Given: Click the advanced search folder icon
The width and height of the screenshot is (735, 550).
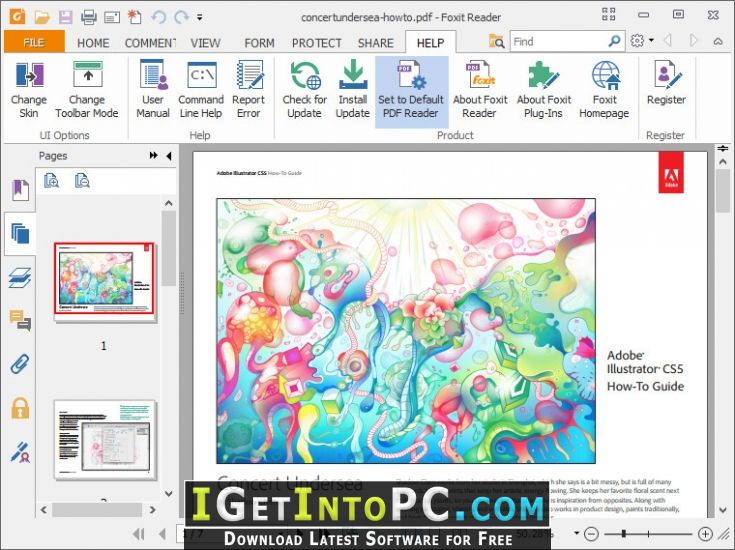Looking at the screenshot, I should coord(496,41).
